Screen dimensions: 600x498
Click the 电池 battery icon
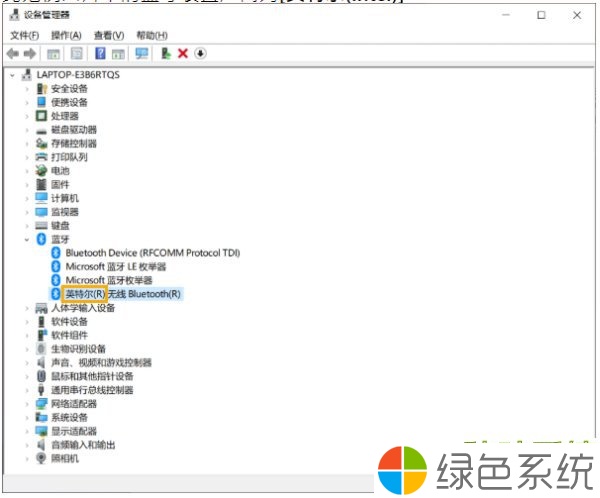click(x=41, y=171)
